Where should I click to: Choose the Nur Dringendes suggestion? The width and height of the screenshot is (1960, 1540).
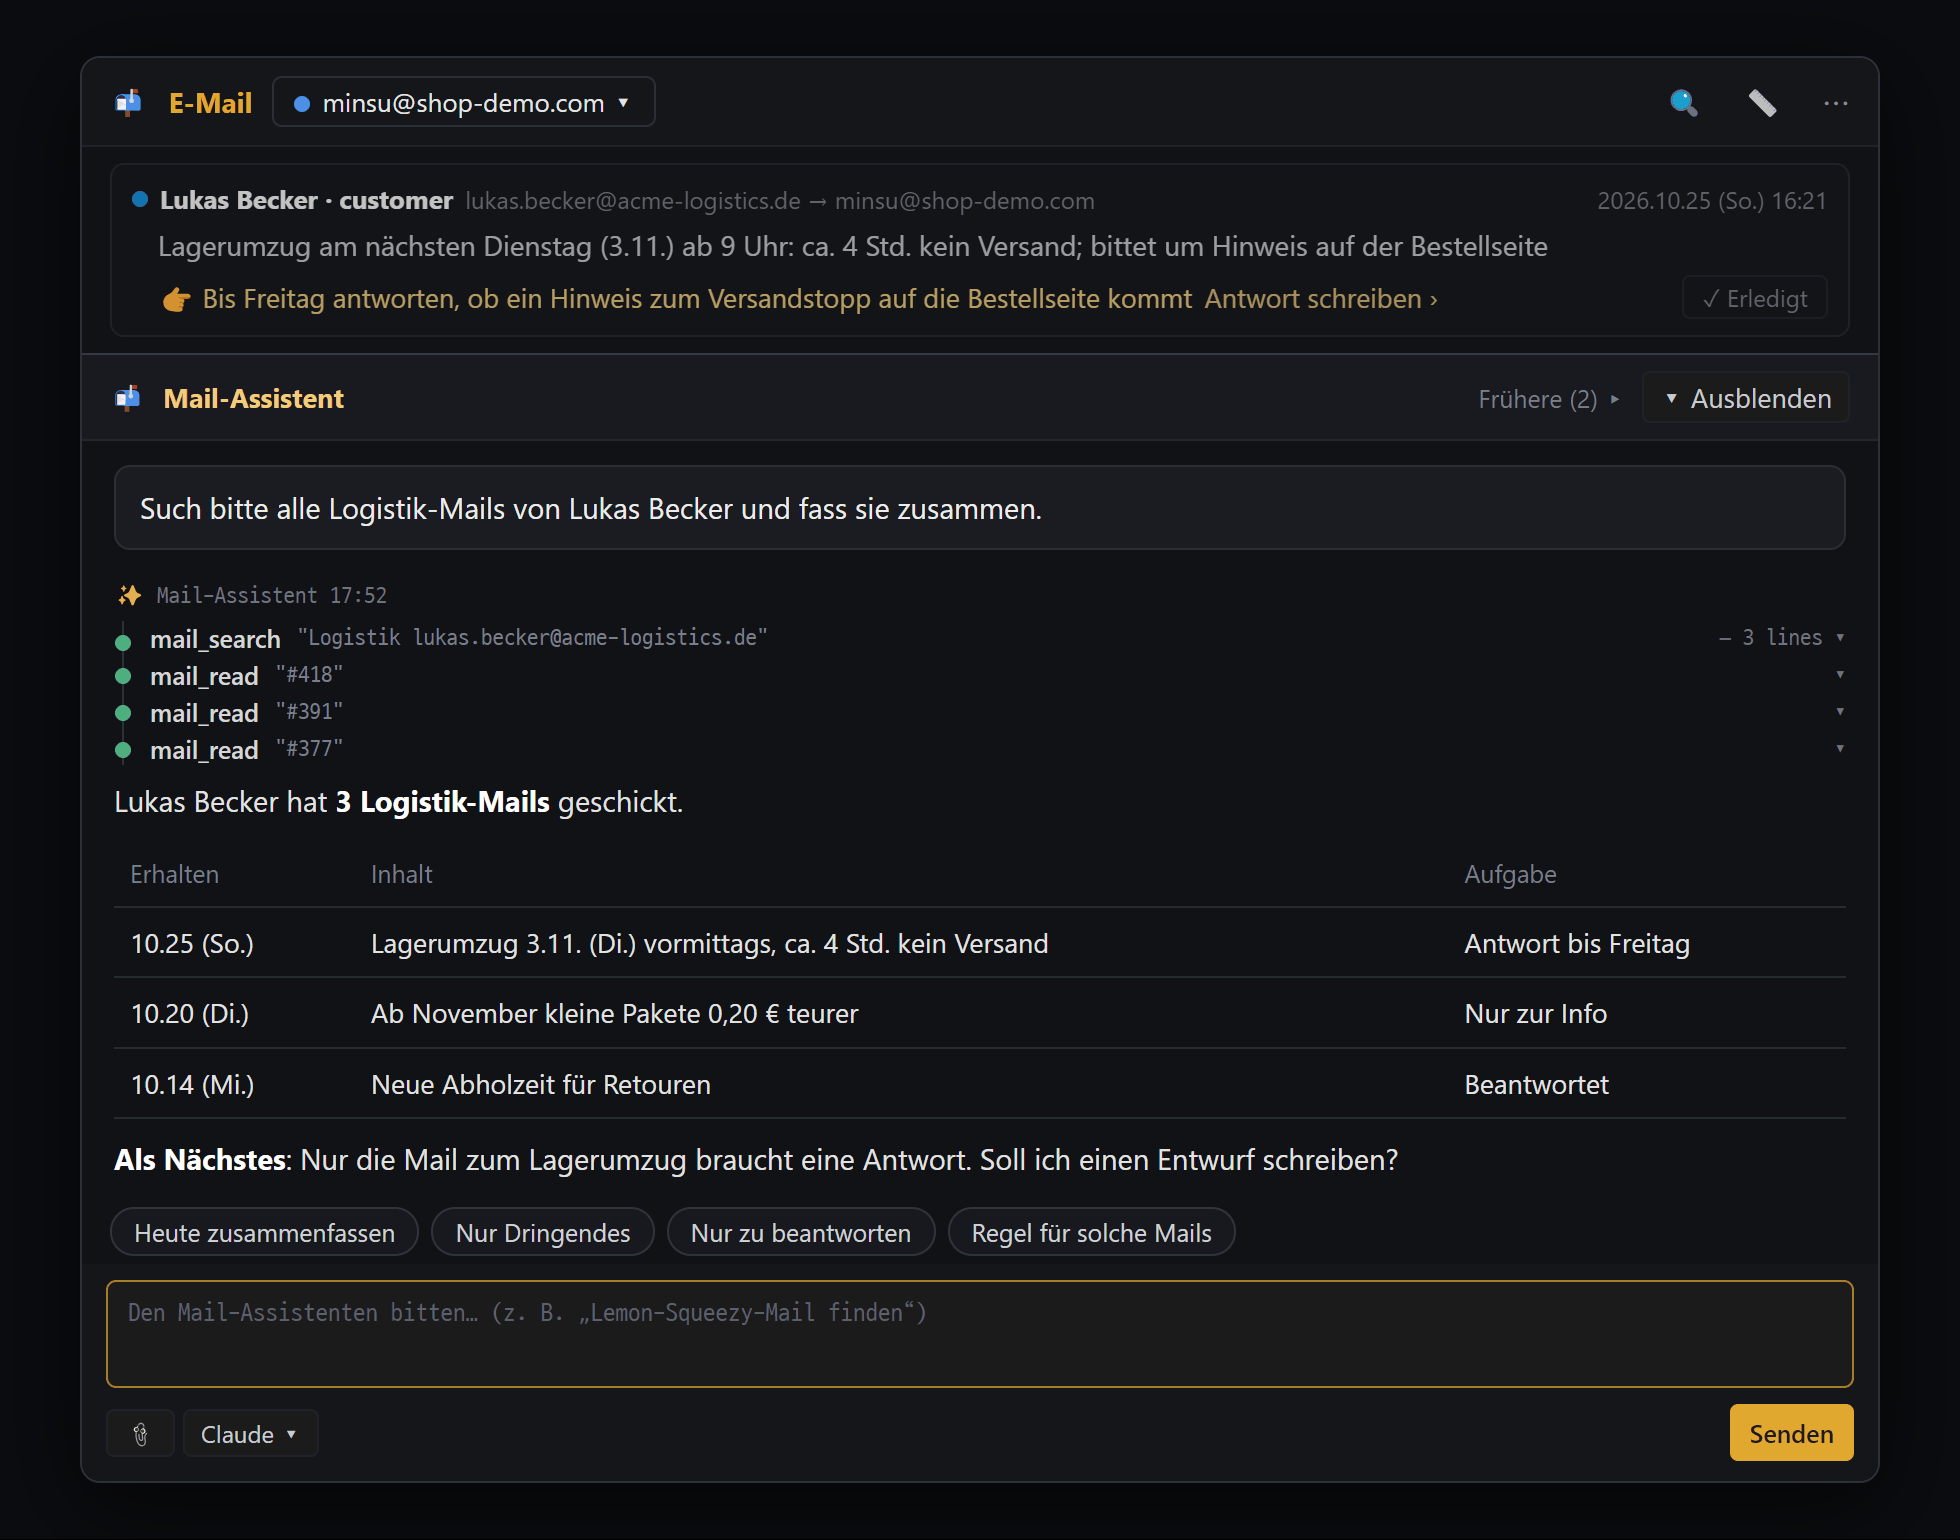point(543,1232)
